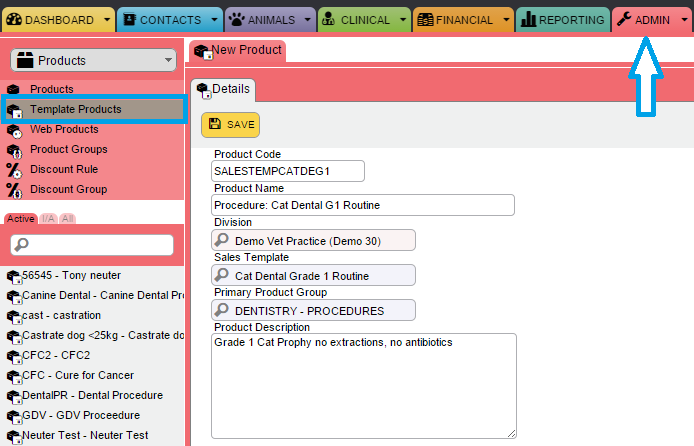Image resolution: width=694 pixels, height=446 pixels.
Task: Click the Cure for Cancer row box icon
Action: coord(14,377)
